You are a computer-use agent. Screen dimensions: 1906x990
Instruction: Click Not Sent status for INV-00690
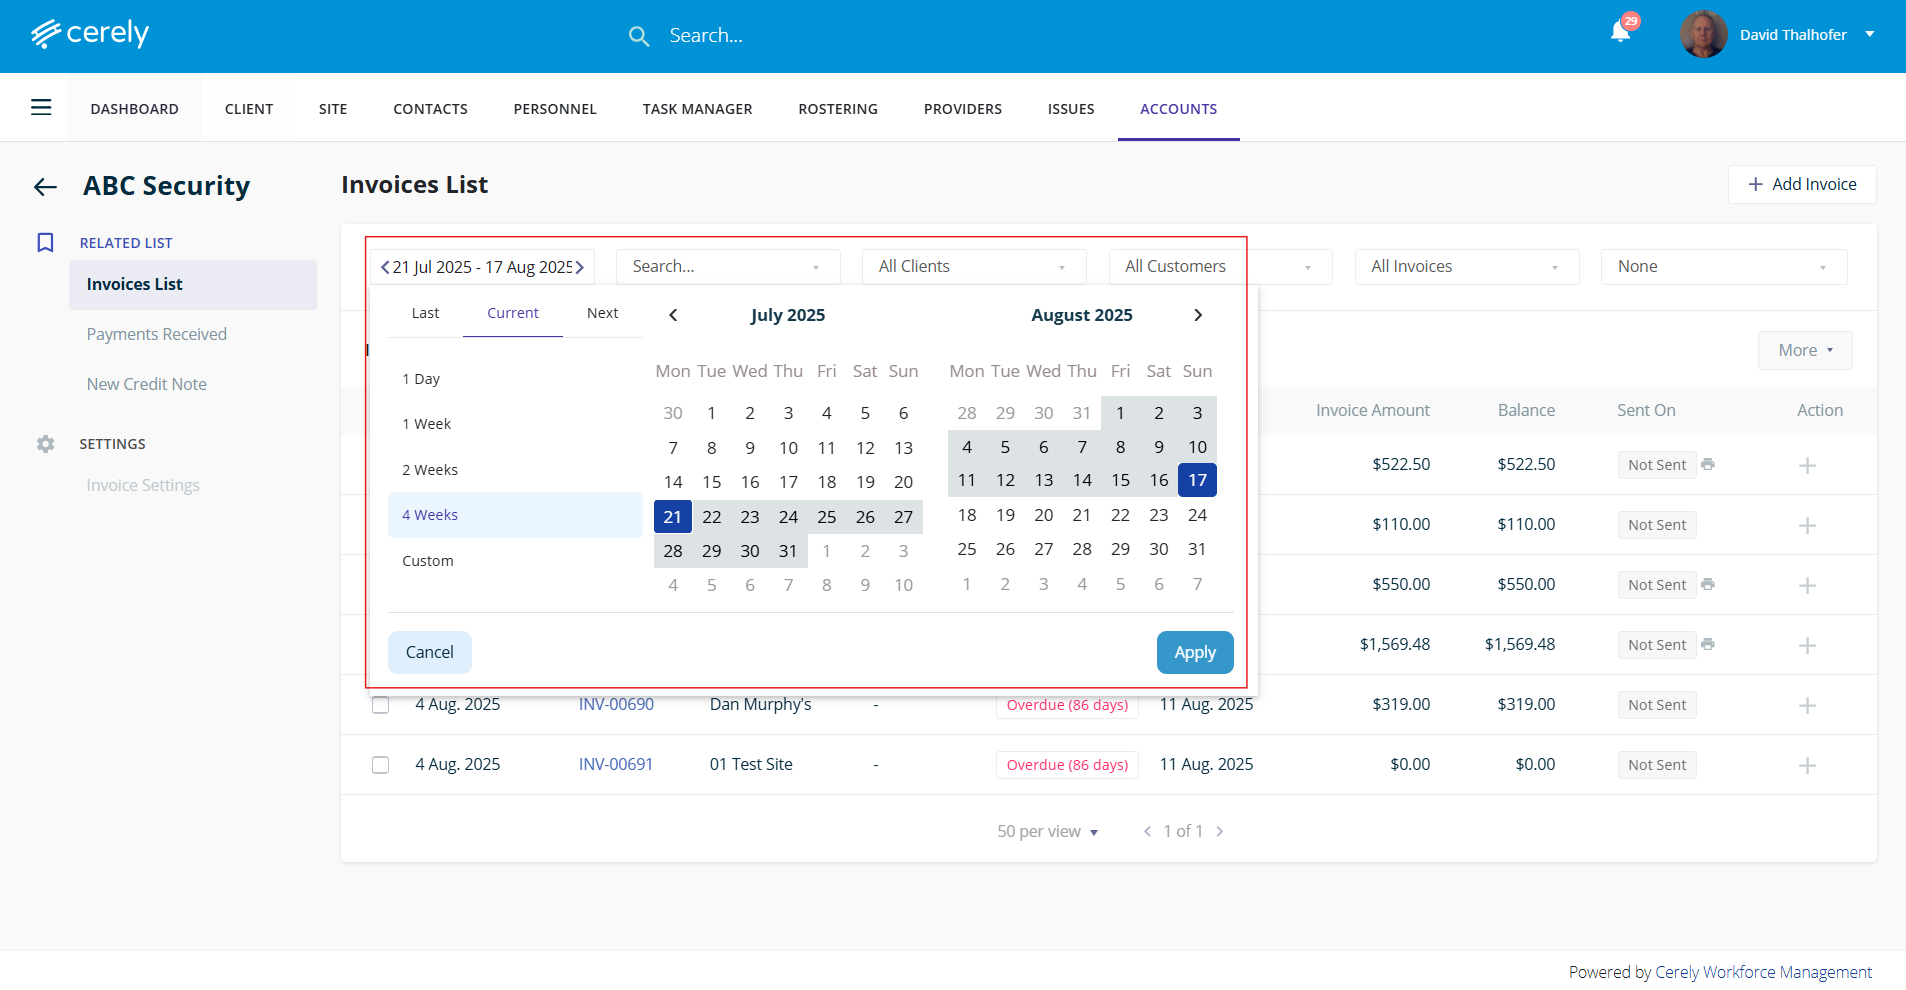pyautogui.click(x=1657, y=705)
